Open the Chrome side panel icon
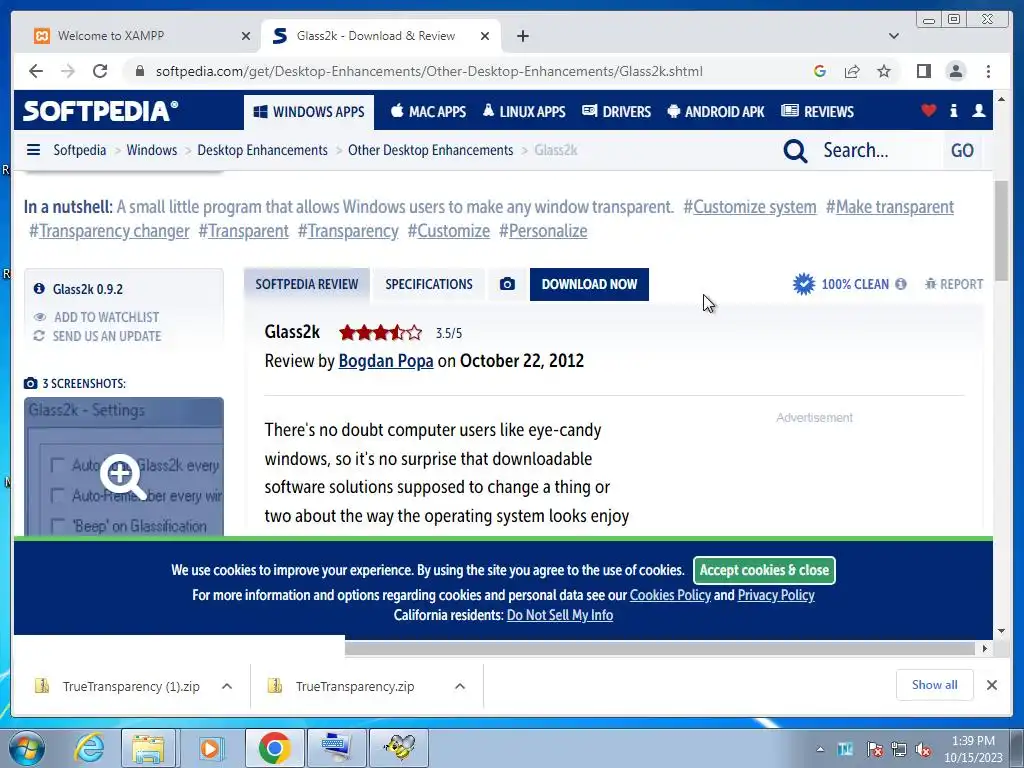This screenshot has height=768, width=1024. click(923, 71)
